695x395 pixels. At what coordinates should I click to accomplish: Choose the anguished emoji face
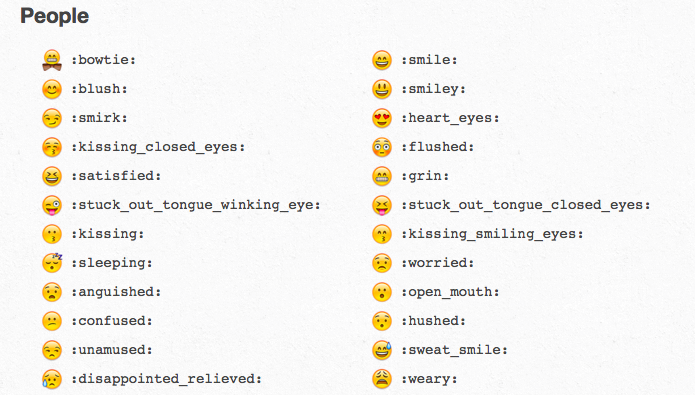coord(52,292)
